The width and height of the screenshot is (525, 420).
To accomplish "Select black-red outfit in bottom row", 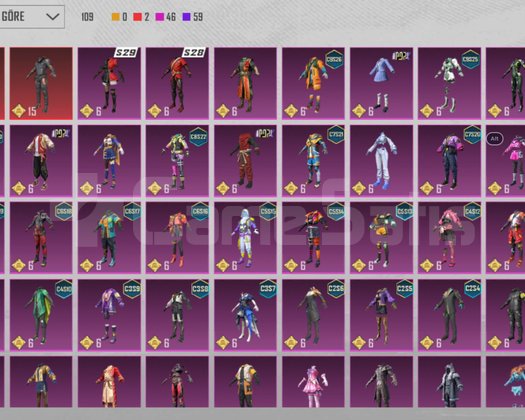I will click(177, 382).
